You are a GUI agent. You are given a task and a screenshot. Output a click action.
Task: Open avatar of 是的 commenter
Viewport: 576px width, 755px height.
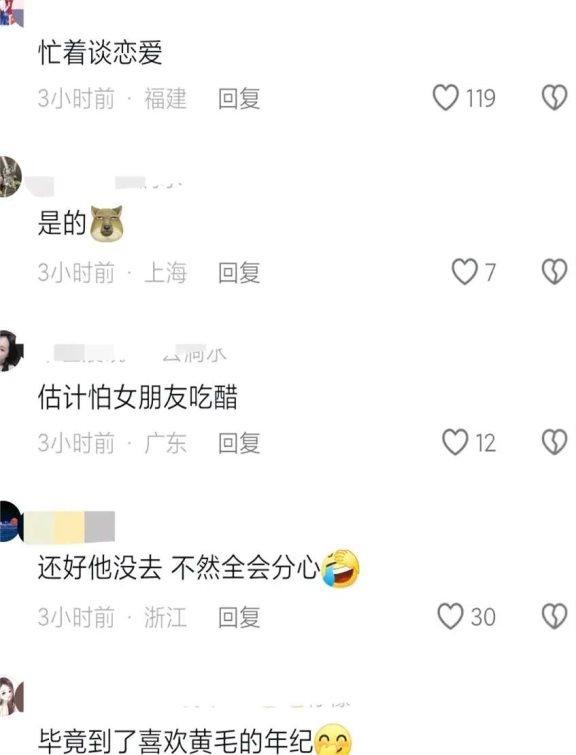point(10,177)
